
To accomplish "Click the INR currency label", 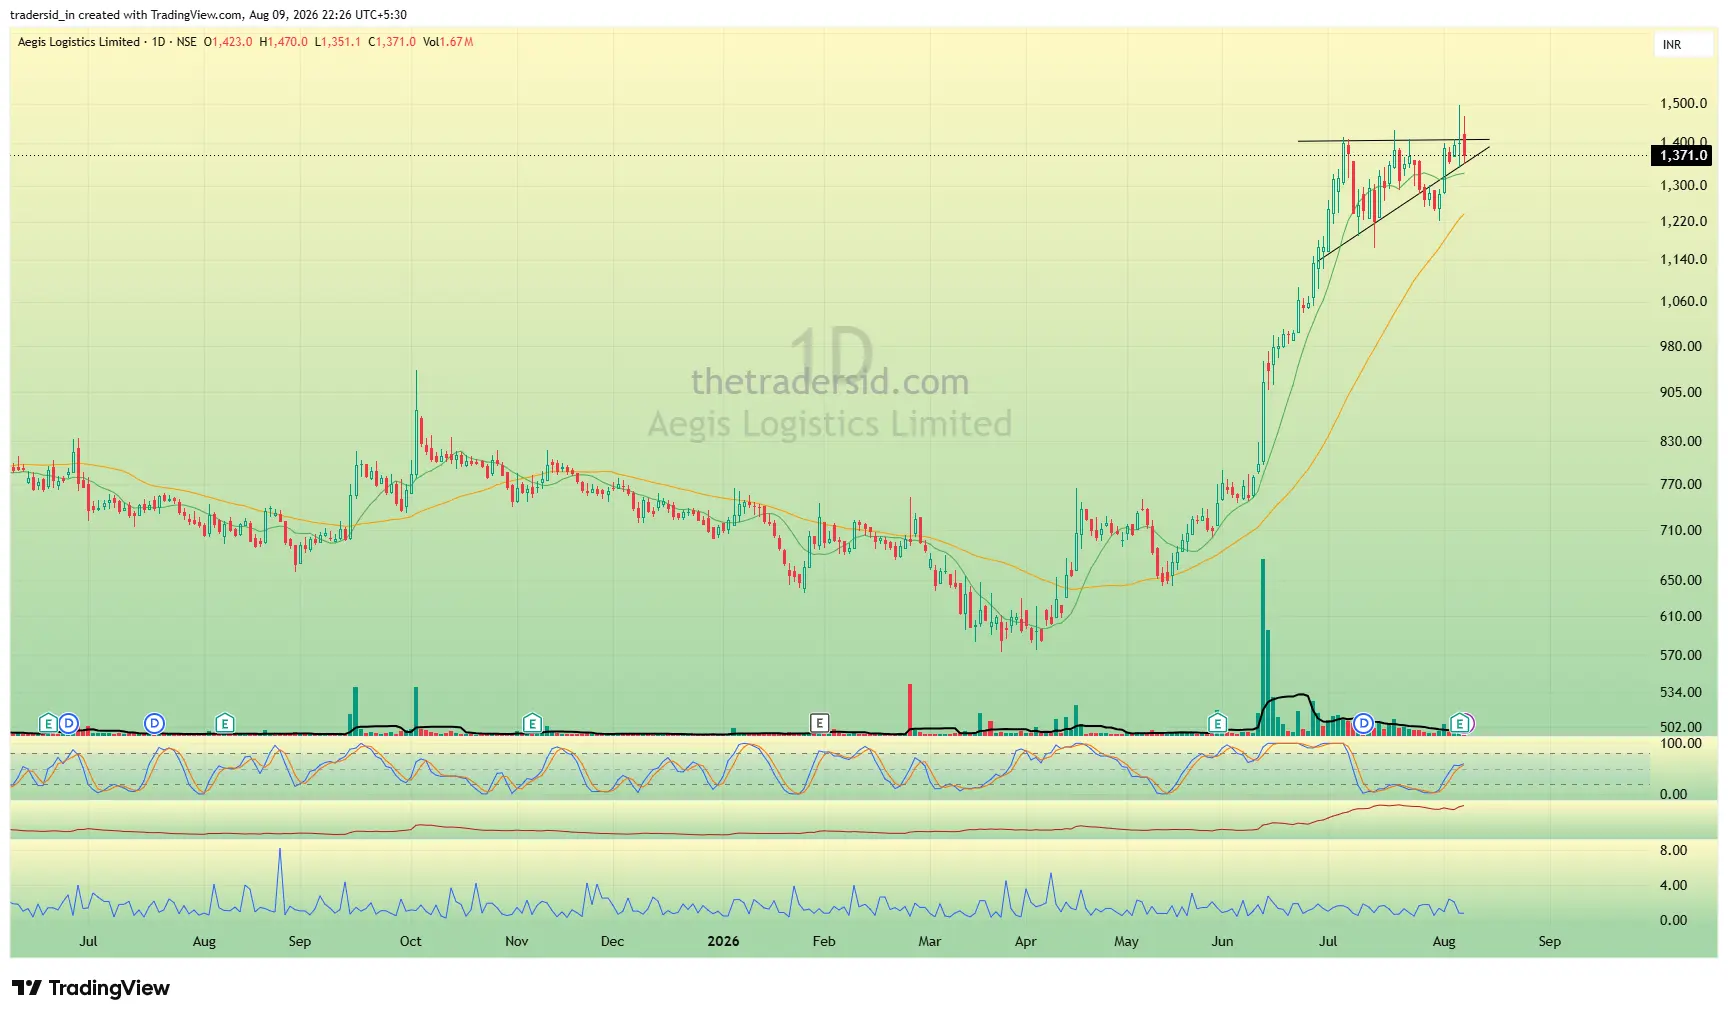I will (x=1672, y=45).
